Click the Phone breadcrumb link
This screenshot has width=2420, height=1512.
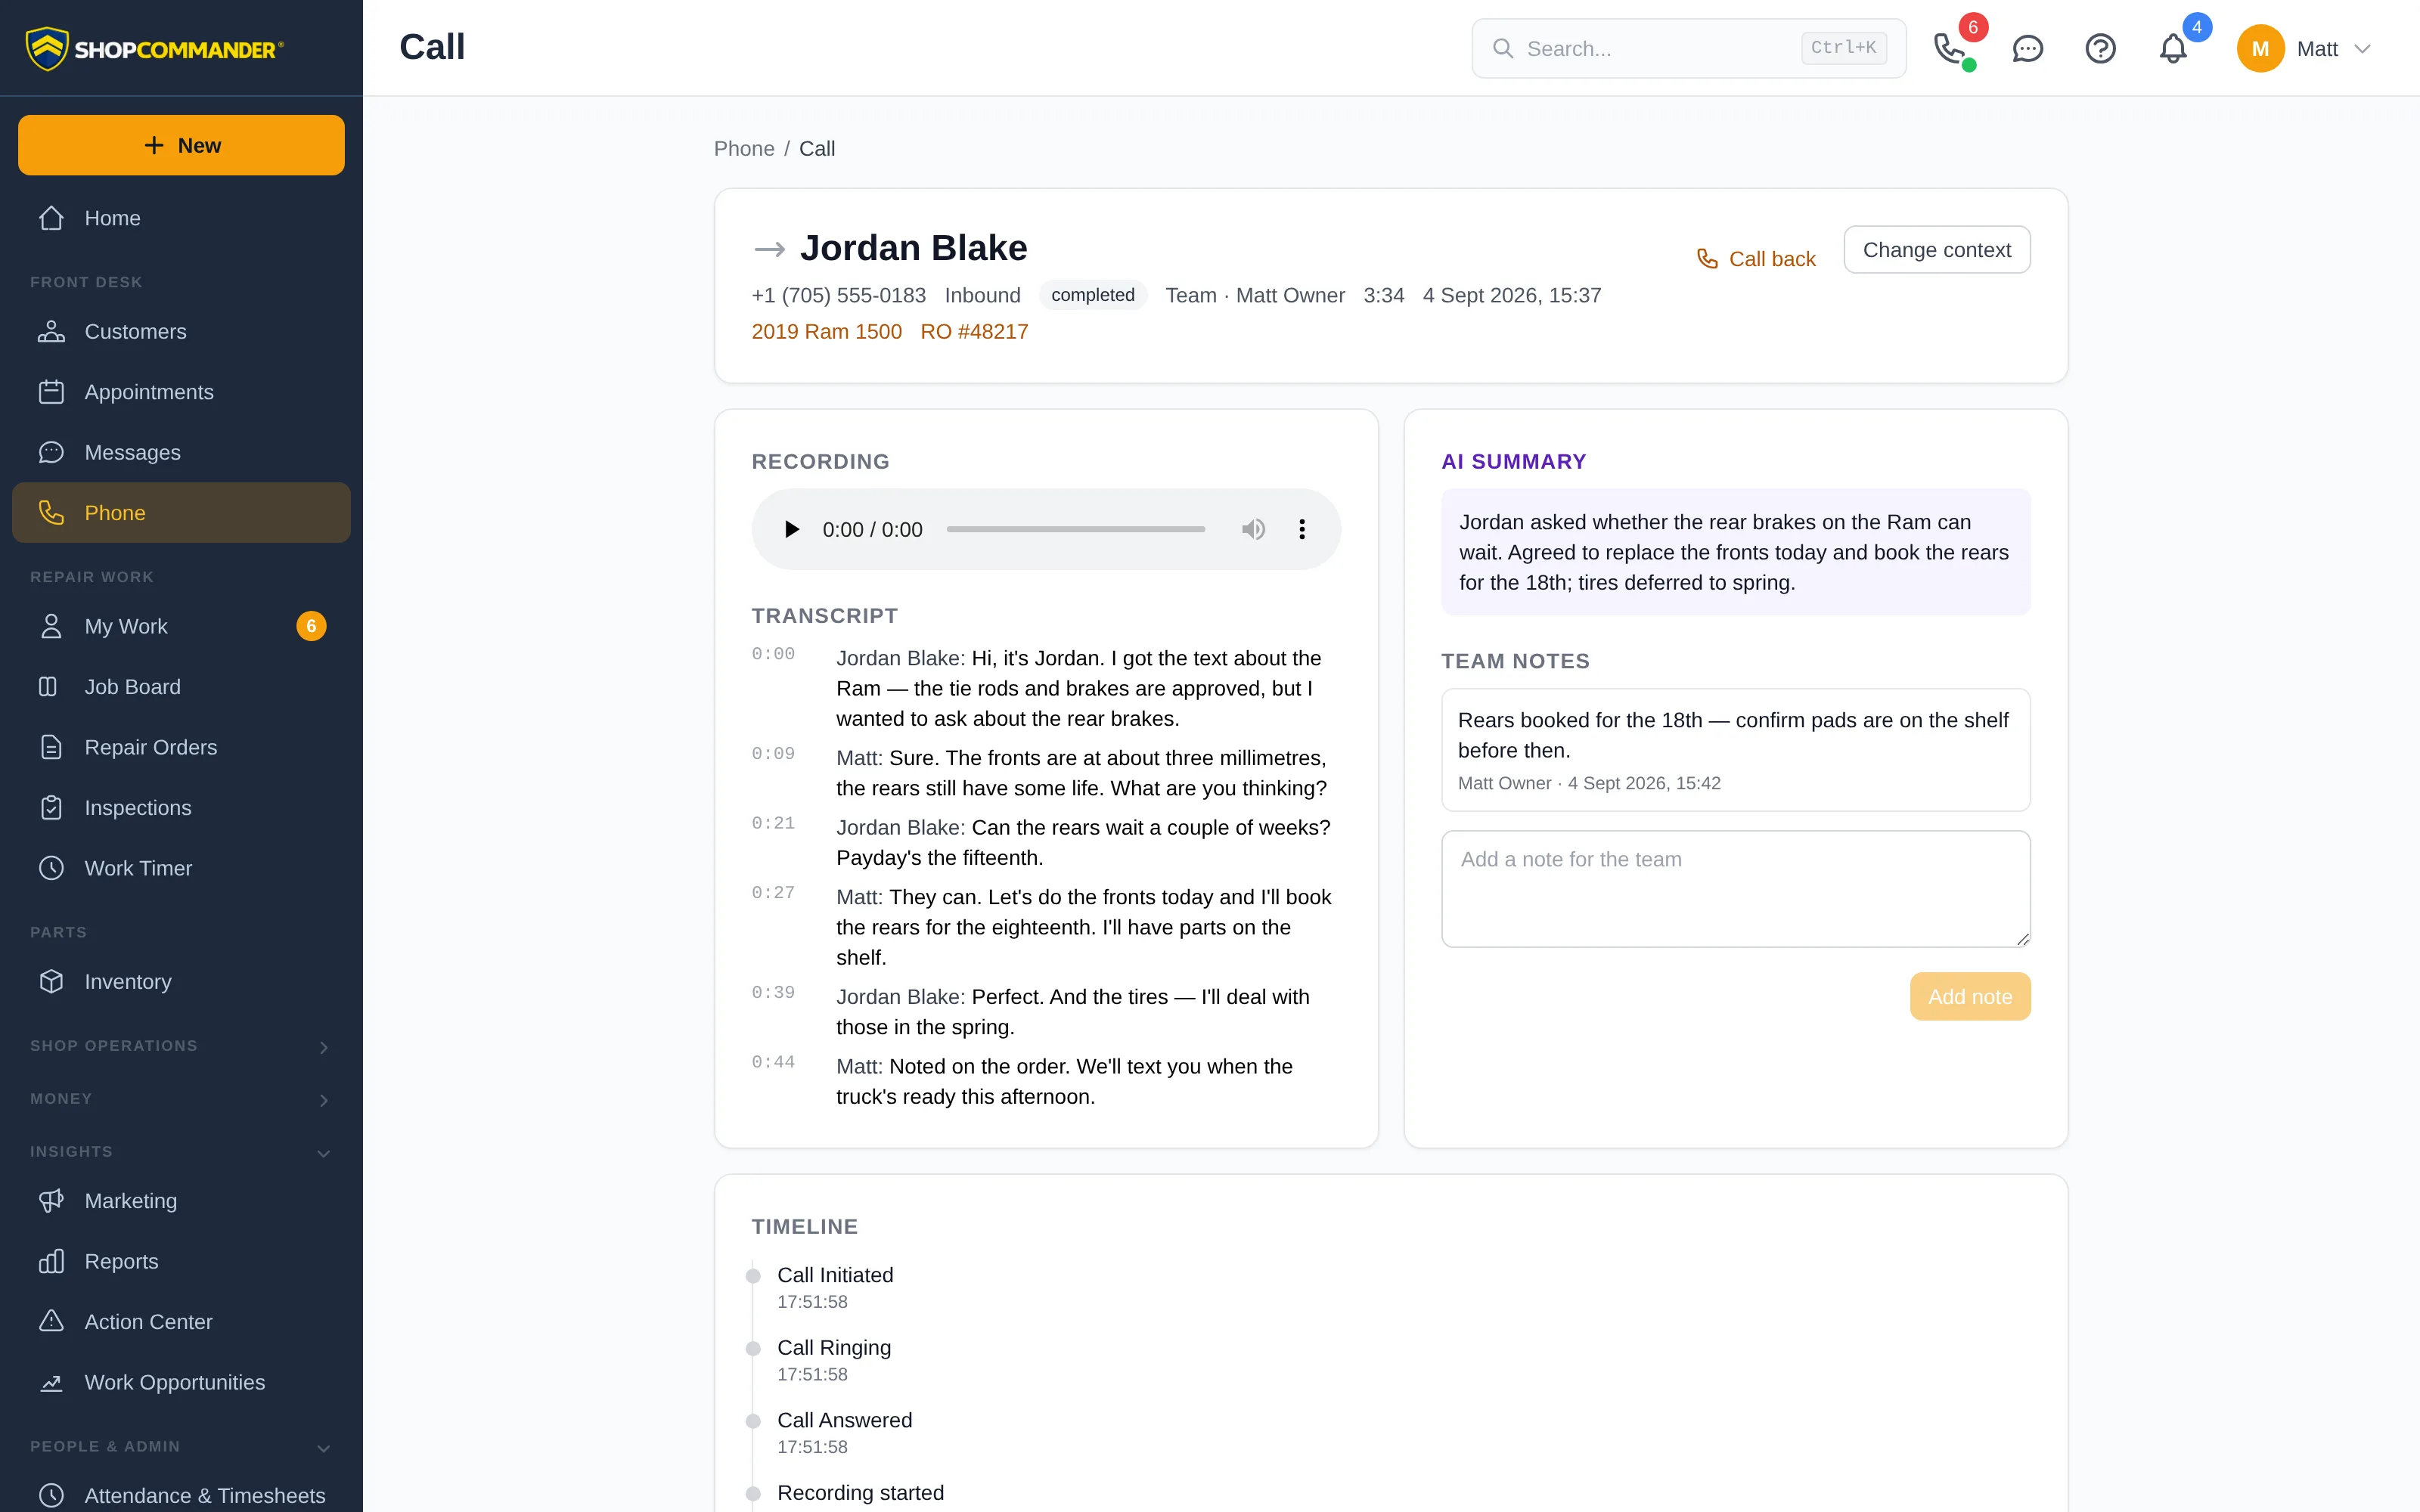tap(743, 149)
